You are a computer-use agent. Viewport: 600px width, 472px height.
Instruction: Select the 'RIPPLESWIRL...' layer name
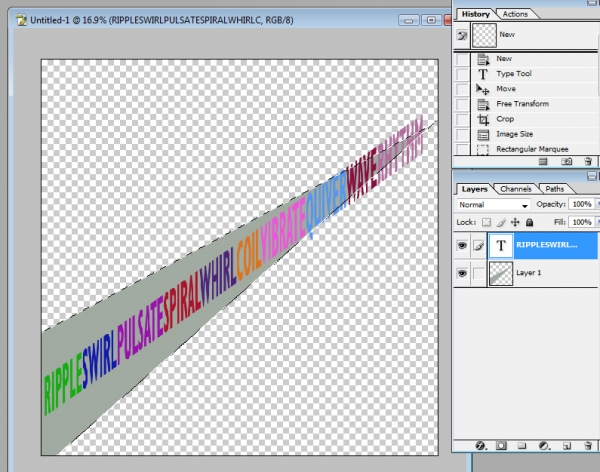[546, 245]
